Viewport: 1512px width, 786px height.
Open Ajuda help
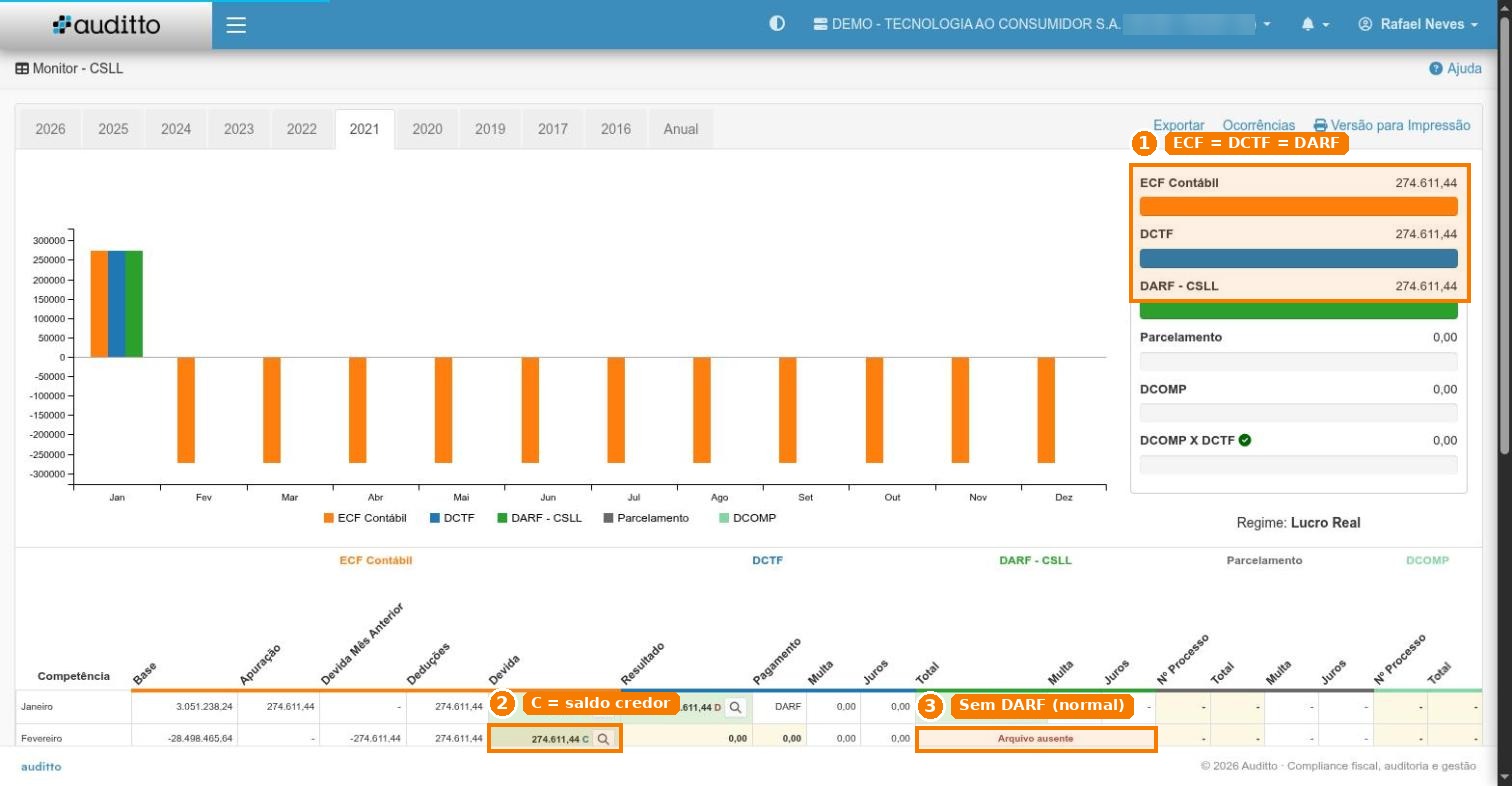[x=1456, y=69]
